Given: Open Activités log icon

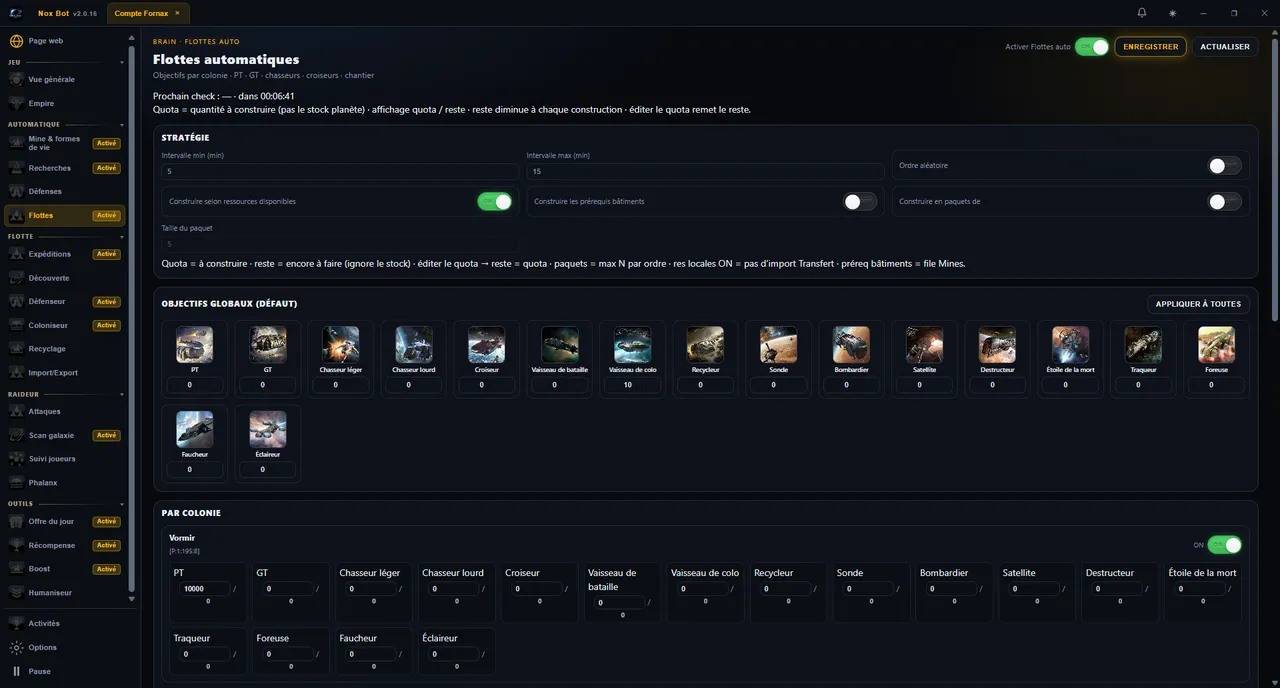Looking at the screenshot, I should coord(16,623).
